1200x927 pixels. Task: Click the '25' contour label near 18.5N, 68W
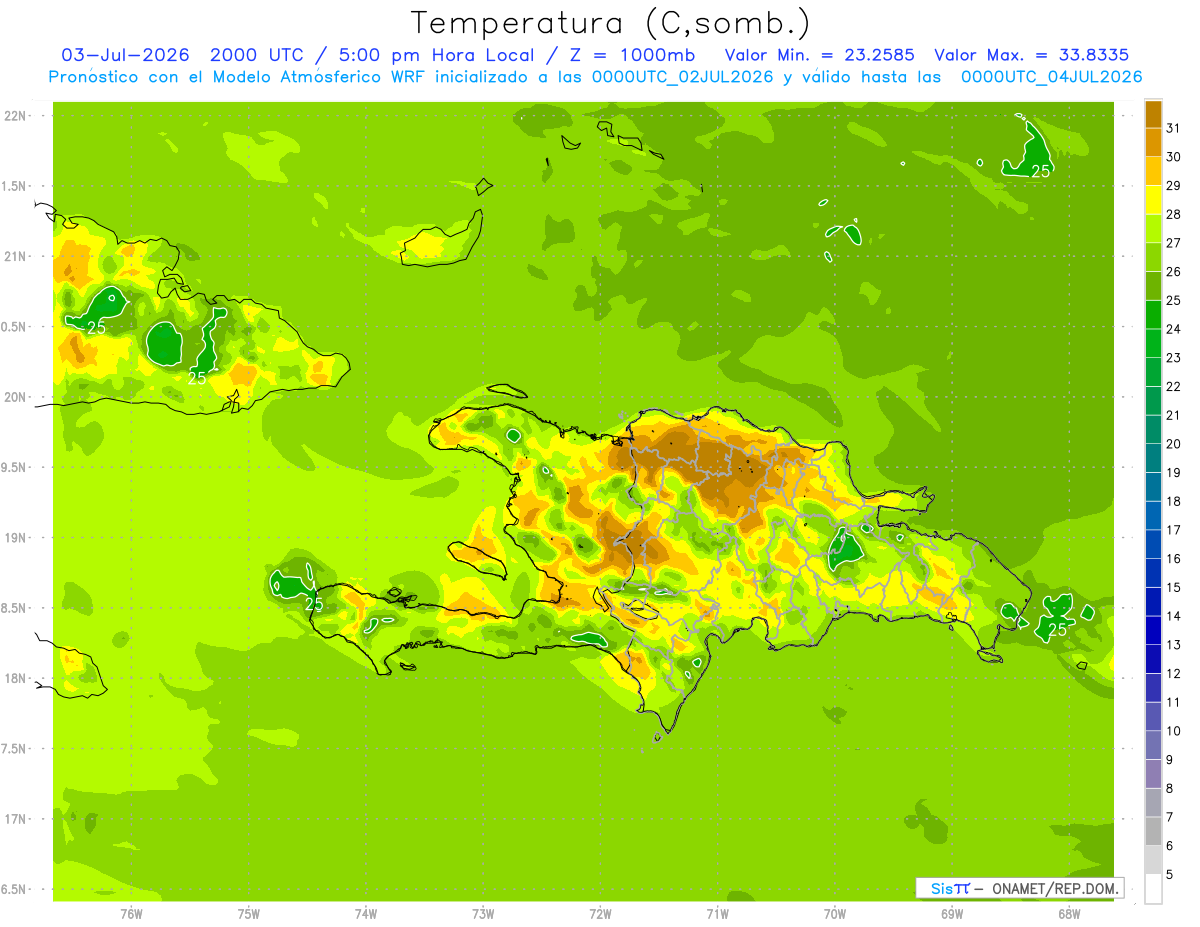[1057, 629]
